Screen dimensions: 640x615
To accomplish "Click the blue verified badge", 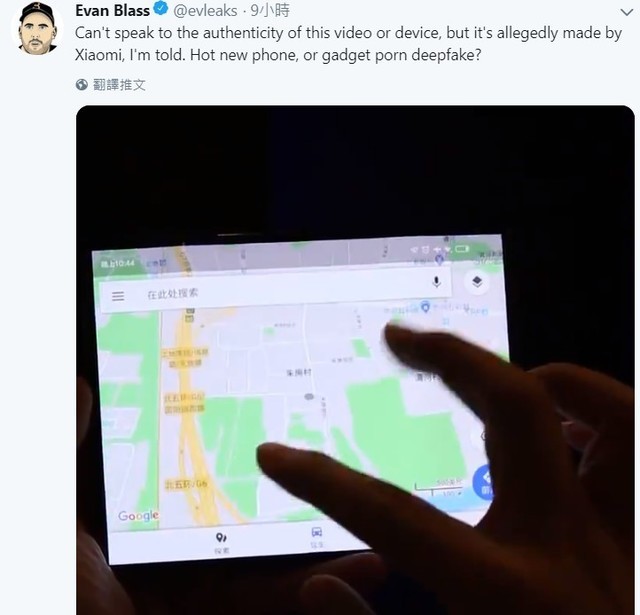I will [x=162, y=9].
